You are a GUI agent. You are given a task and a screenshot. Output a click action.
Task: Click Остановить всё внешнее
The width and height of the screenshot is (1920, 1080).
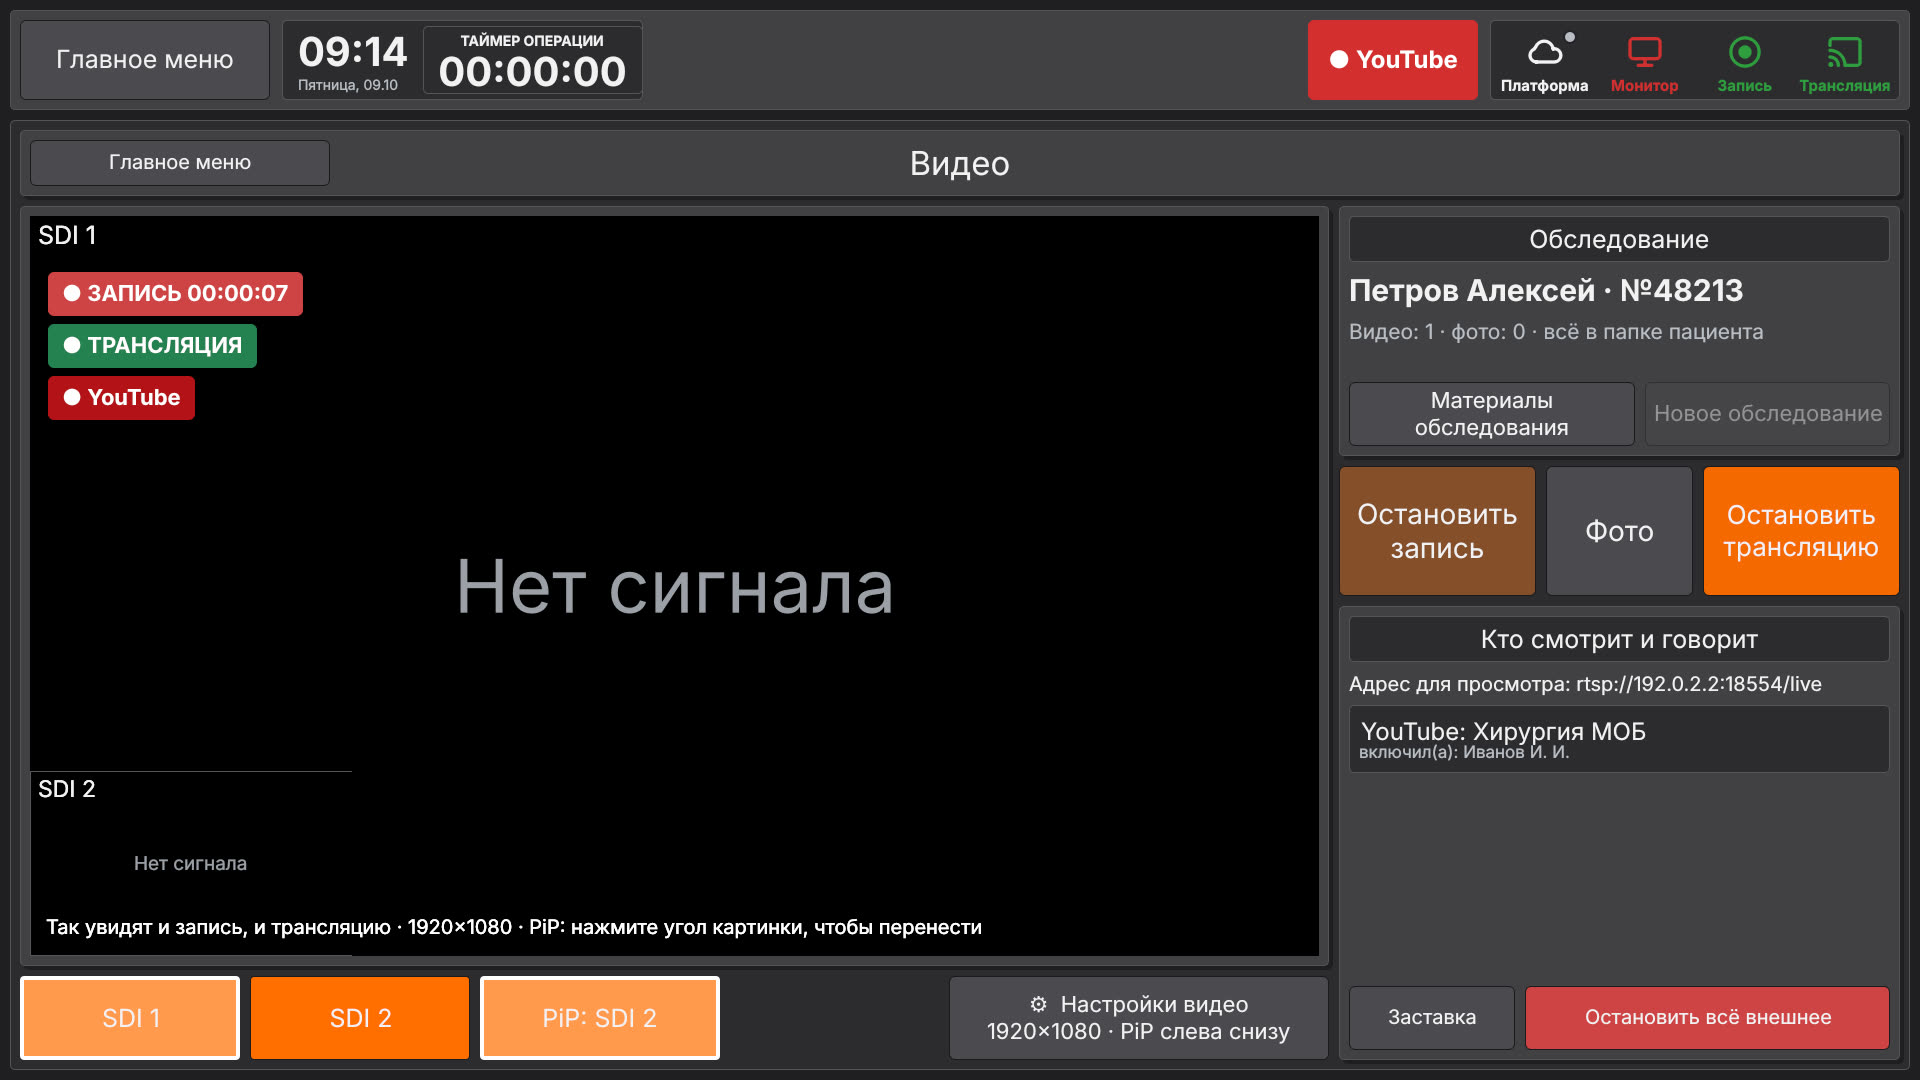click(x=1707, y=1018)
